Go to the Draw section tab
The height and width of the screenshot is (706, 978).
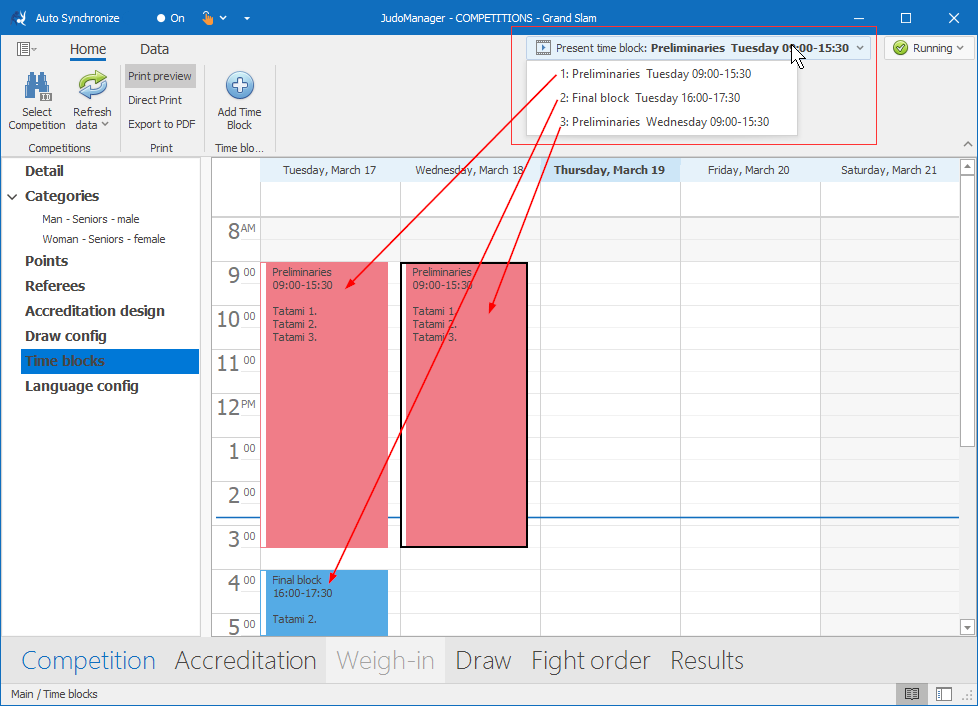(x=483, y=660)
